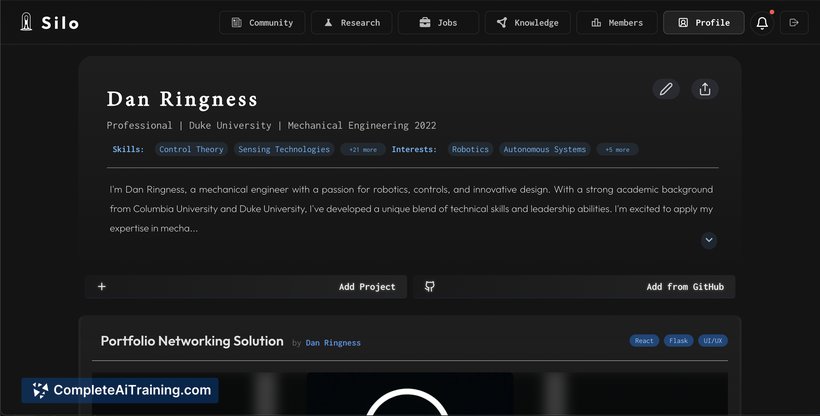The width and height of the screenshot is (820, 416).
Task: Switch to the Jobs tab
Action: click(x=438, y=23)
